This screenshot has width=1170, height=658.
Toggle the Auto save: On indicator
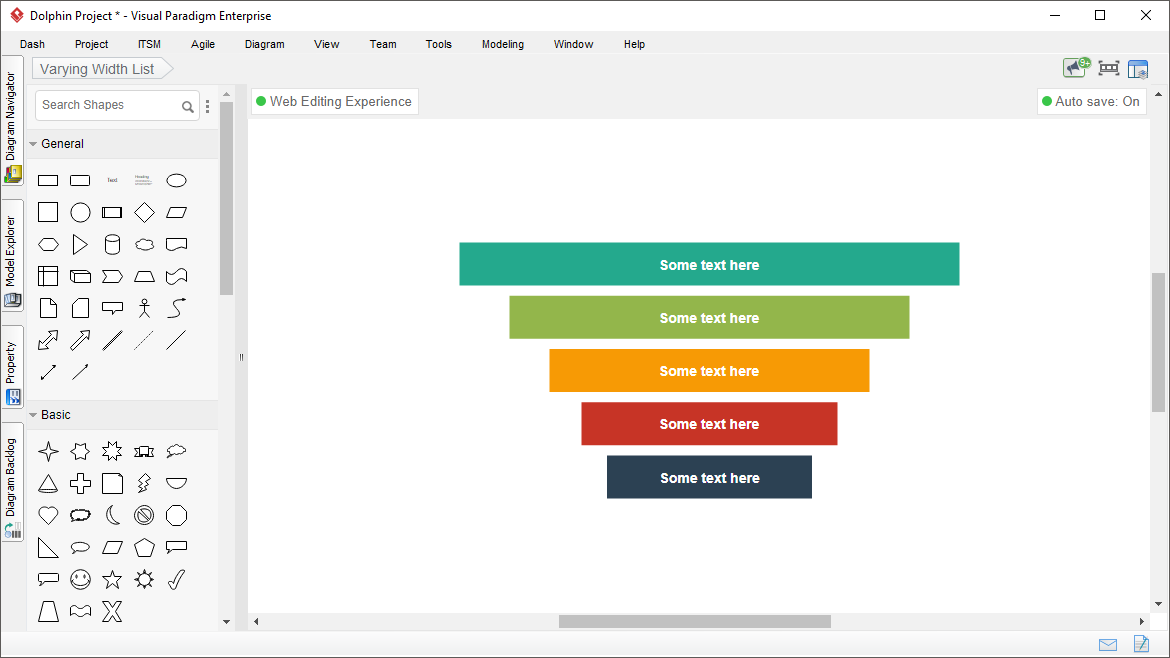[x=1091, y=101]
